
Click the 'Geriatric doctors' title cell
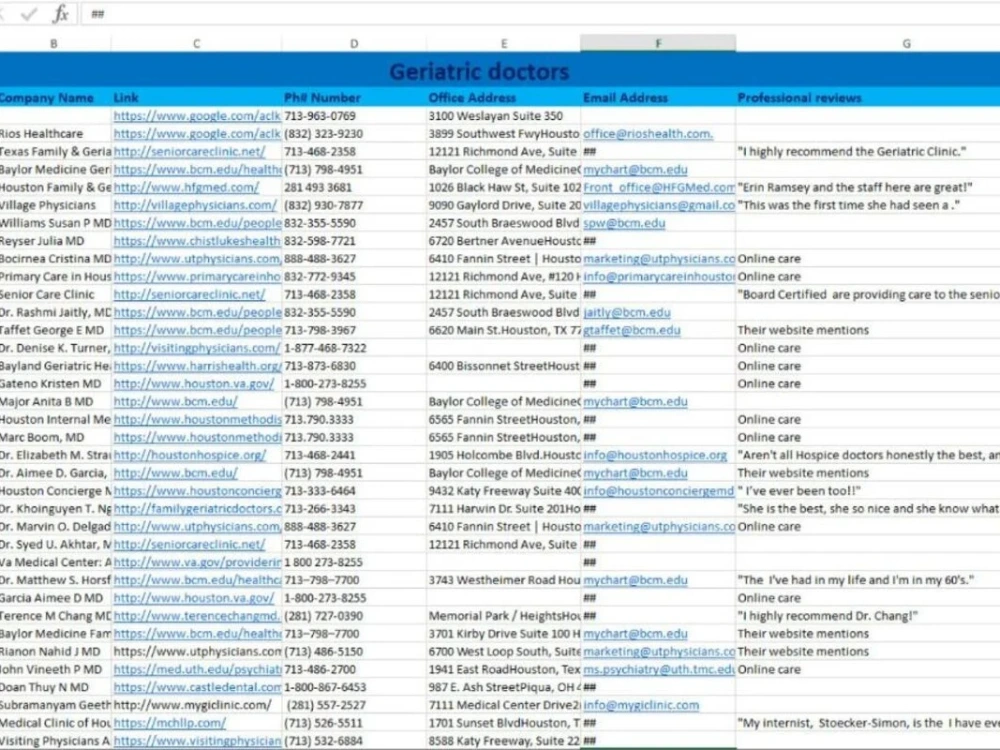(480, 71)
